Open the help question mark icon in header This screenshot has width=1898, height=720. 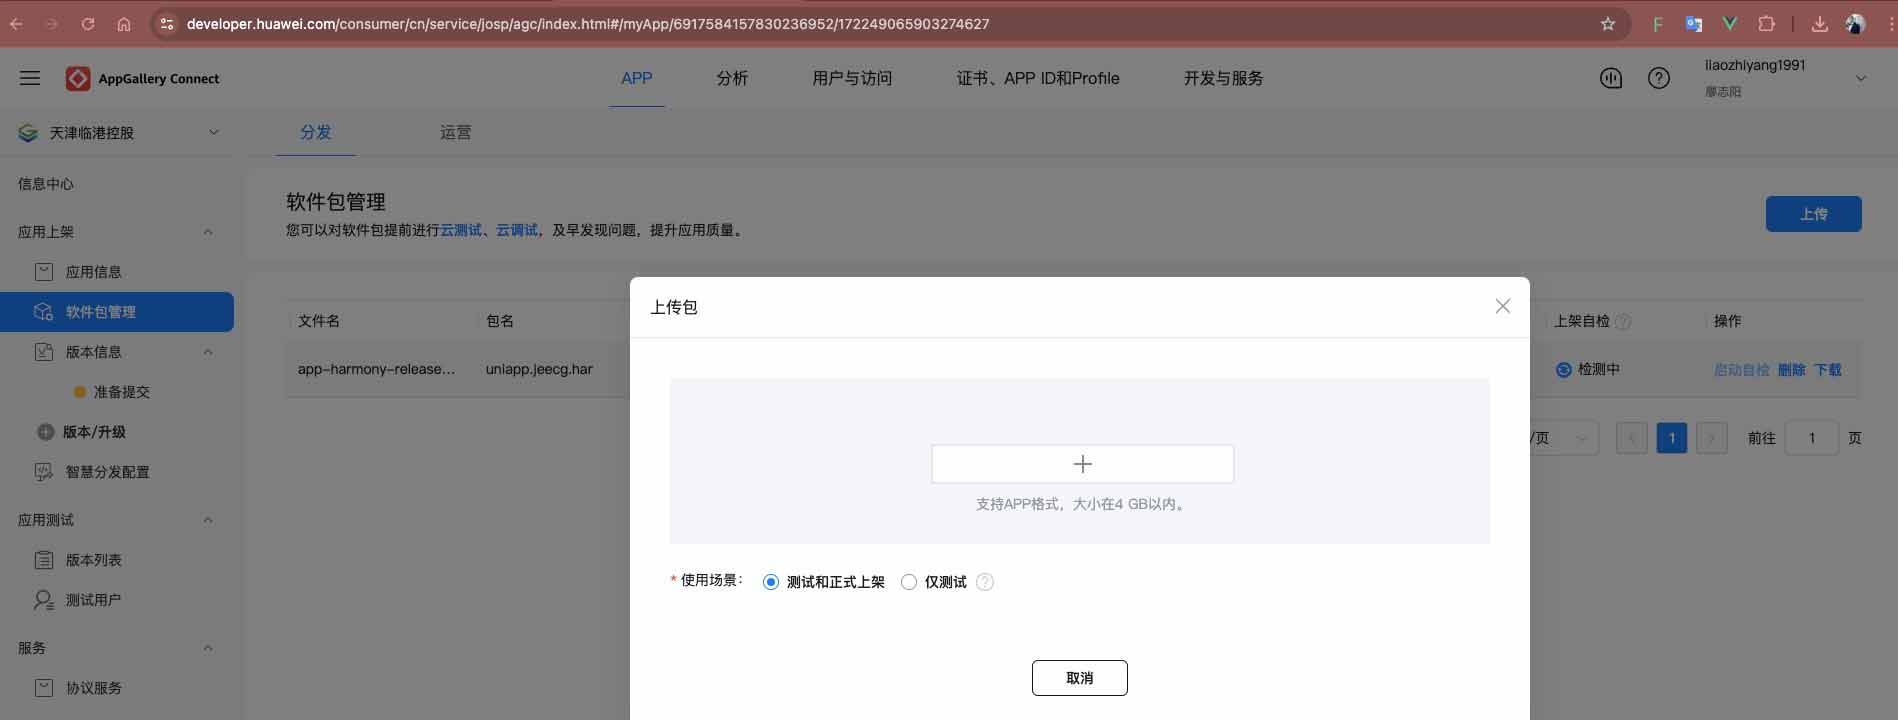tap(1659, 78)
